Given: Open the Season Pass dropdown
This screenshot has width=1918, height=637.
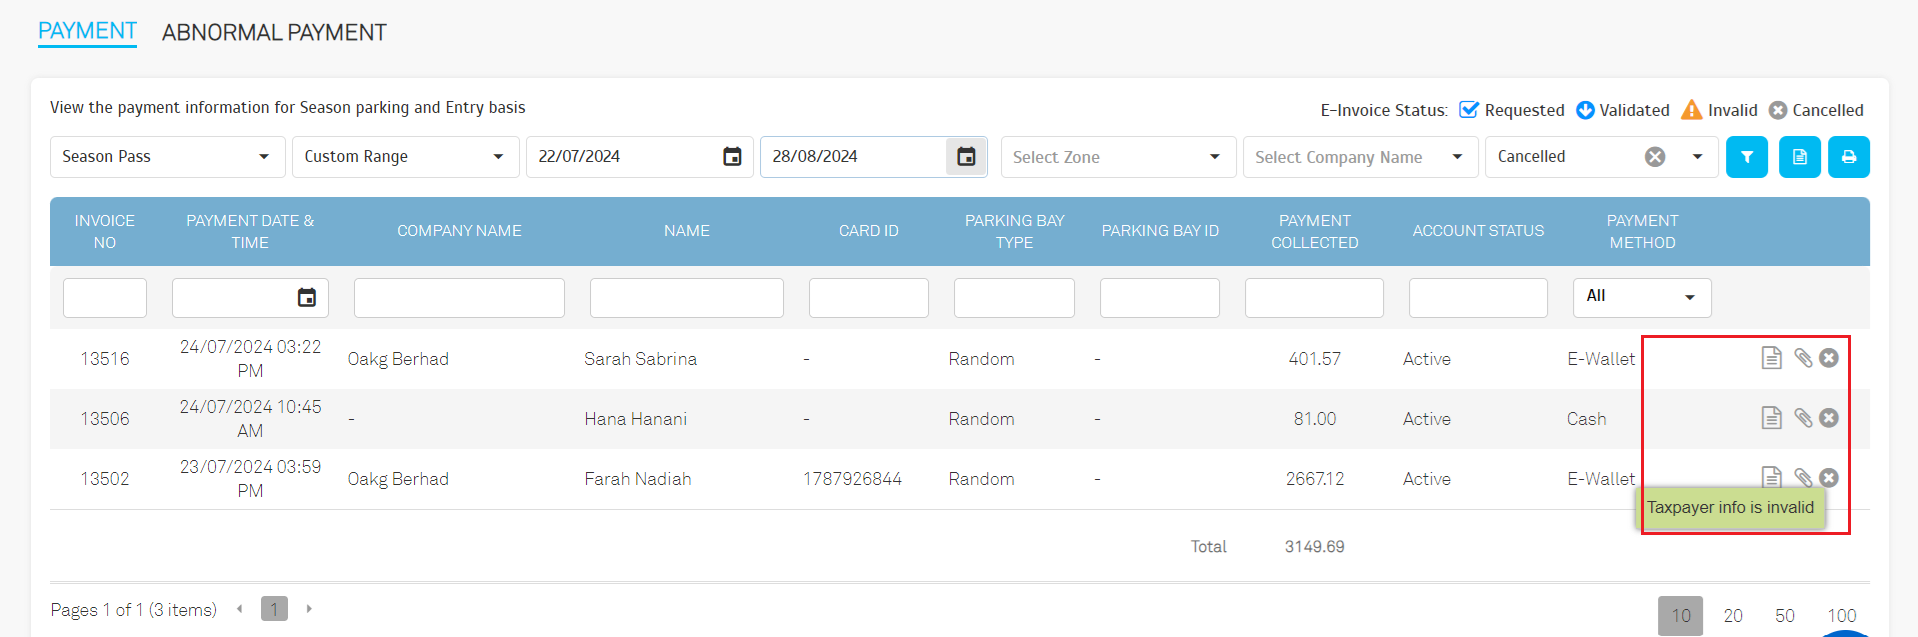Looking at the screenshot, I should click(167, 157).
